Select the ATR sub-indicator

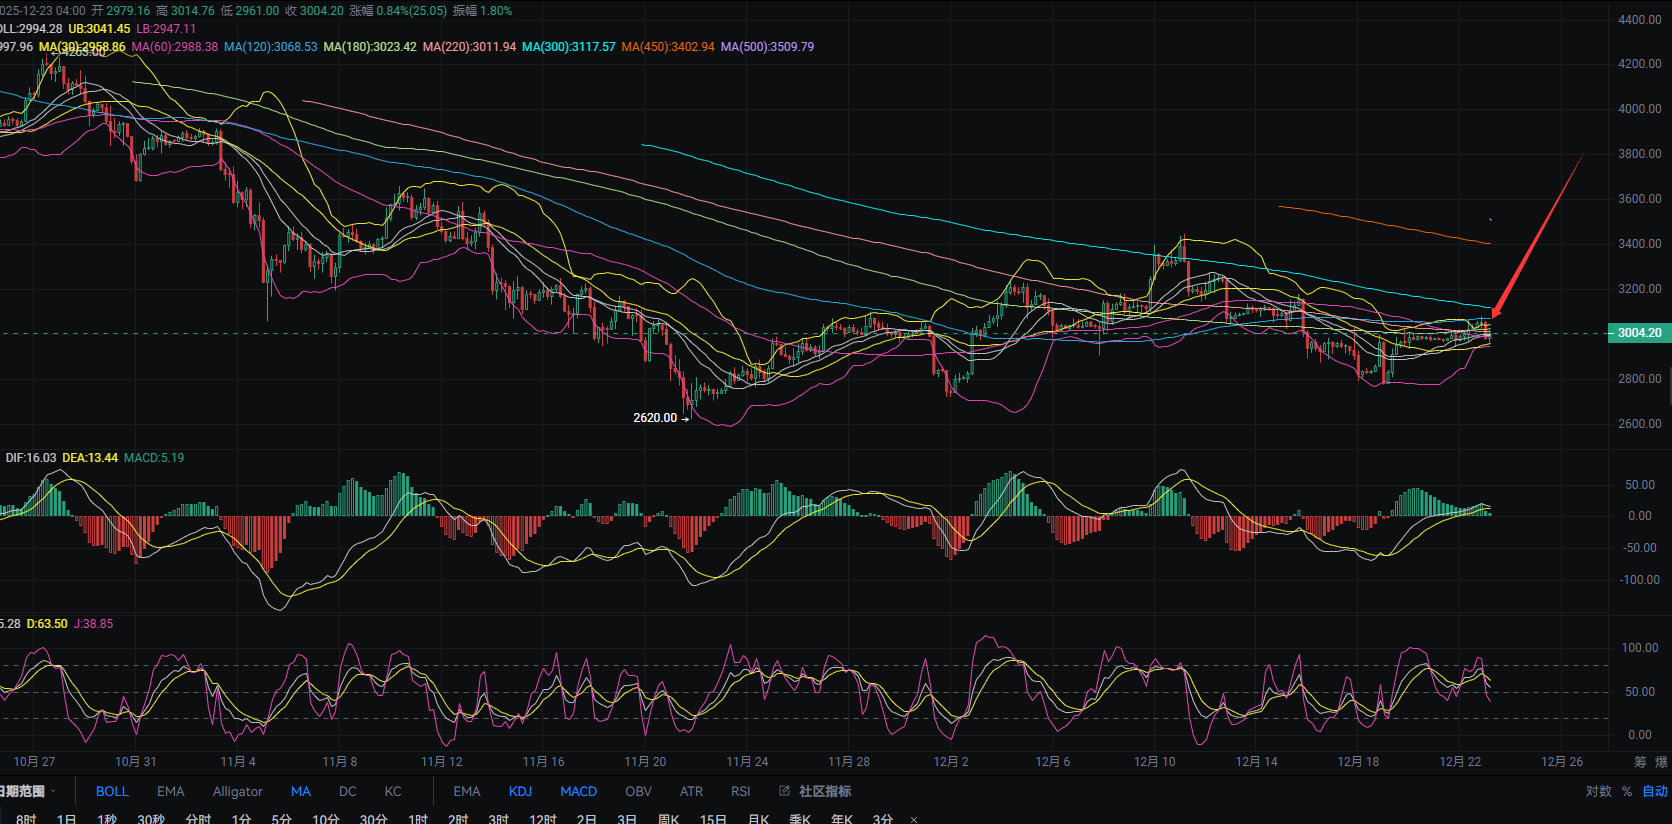click(691, 791)
